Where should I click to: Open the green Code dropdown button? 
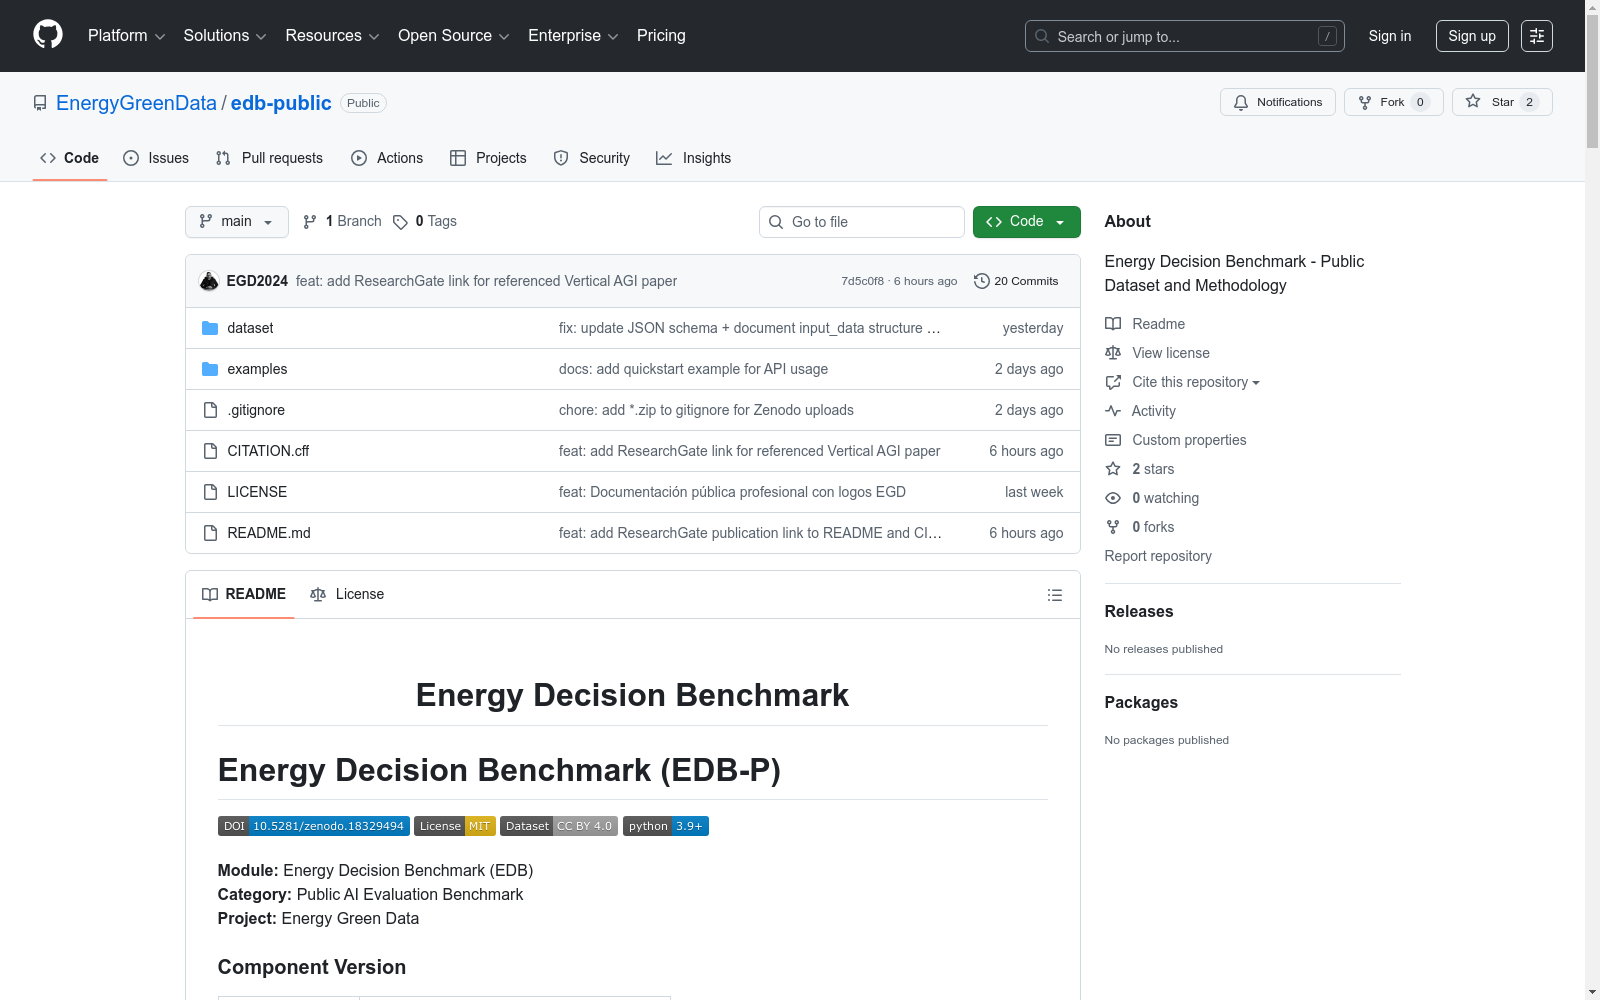point(1027,222)
